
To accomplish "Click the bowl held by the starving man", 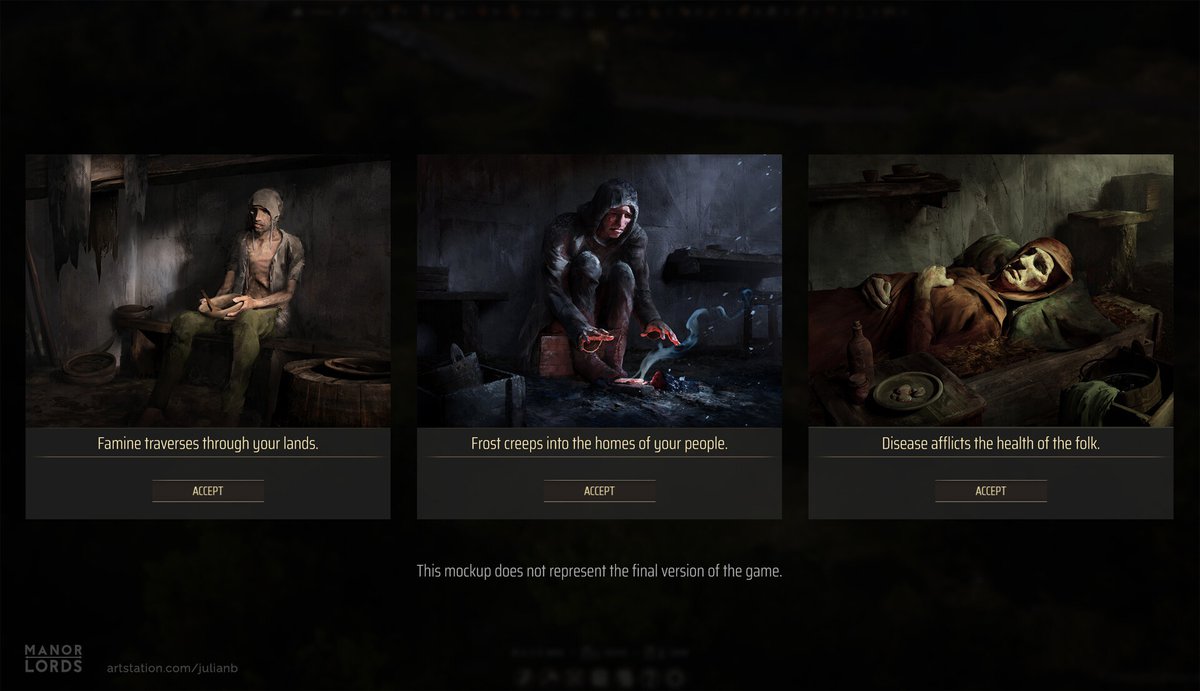I will tap(230, 304).
